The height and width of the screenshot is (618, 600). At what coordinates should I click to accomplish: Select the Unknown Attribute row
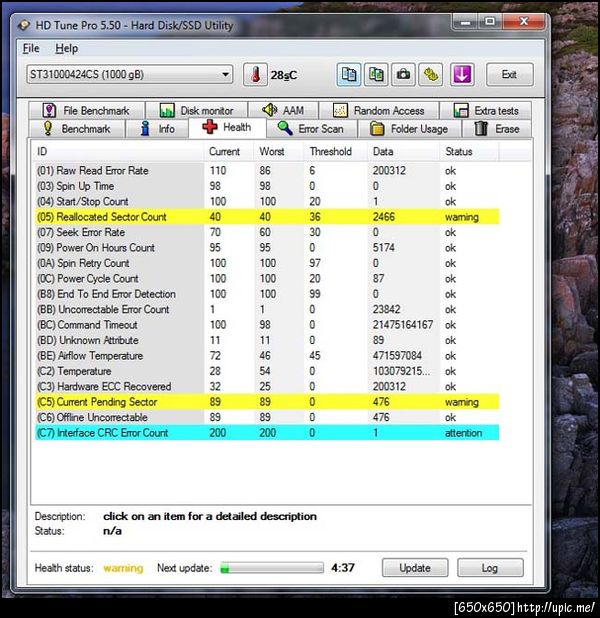(267, 340)
